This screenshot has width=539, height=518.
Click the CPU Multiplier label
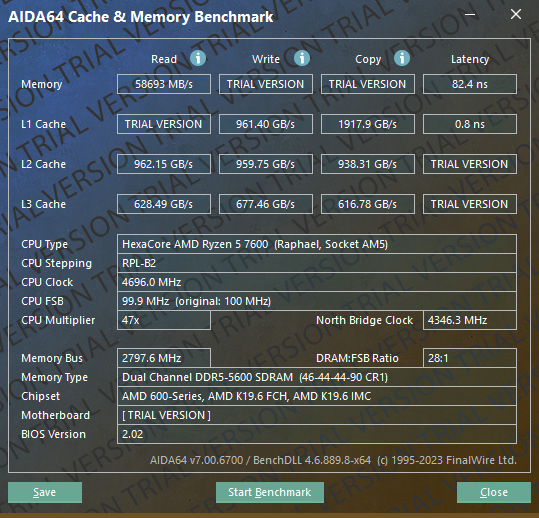58,321
